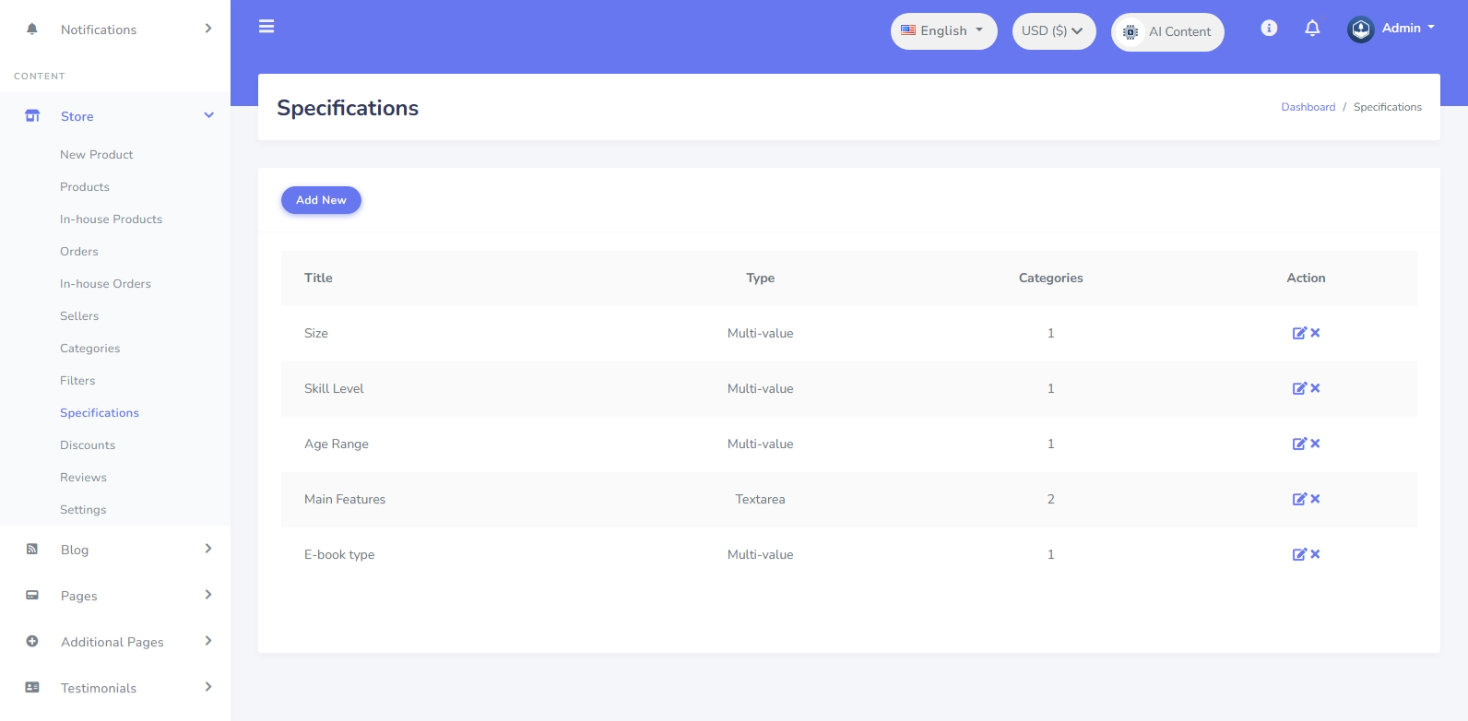Open Categories in sidebar
The height and width of the screenshot is (721, 1468).
pyautogui.click(x=90, y=348)
